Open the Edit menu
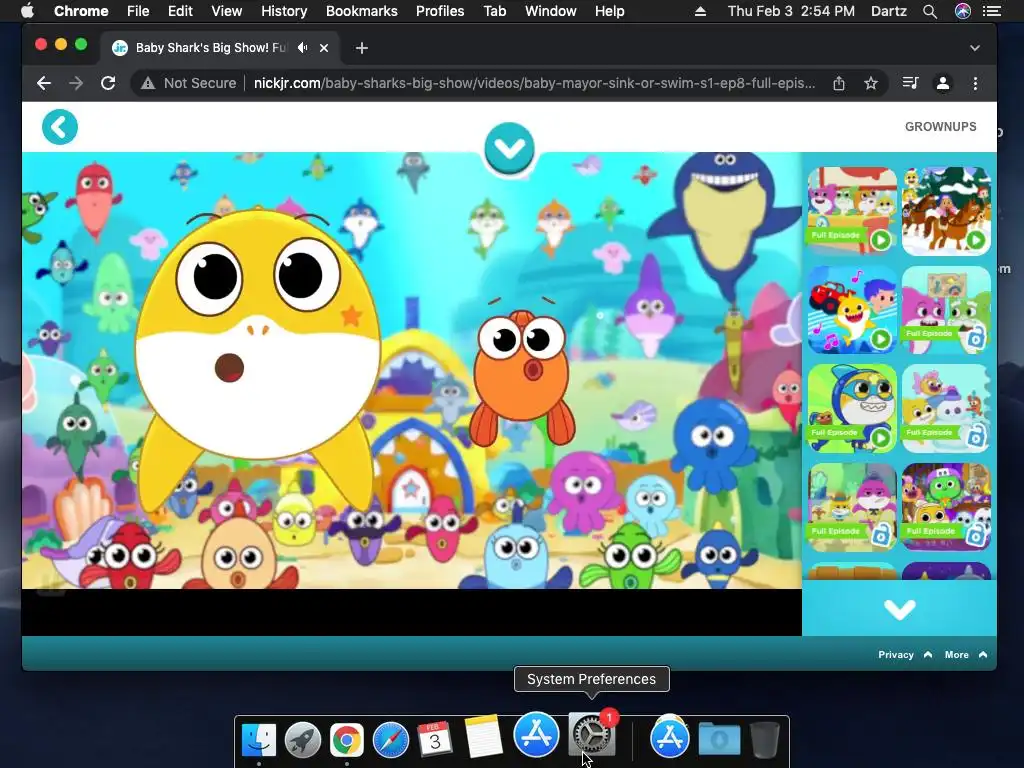Screen dimensions: 1024x768 point(180,11)
